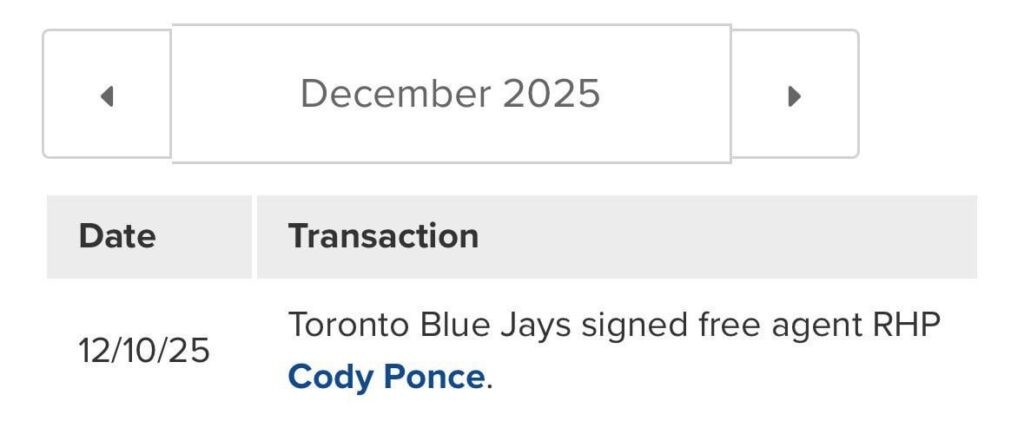This screenshot has width=1024, height=441.
Task: Click the next month right arrow icon
Action: click(x=795, y=95)
